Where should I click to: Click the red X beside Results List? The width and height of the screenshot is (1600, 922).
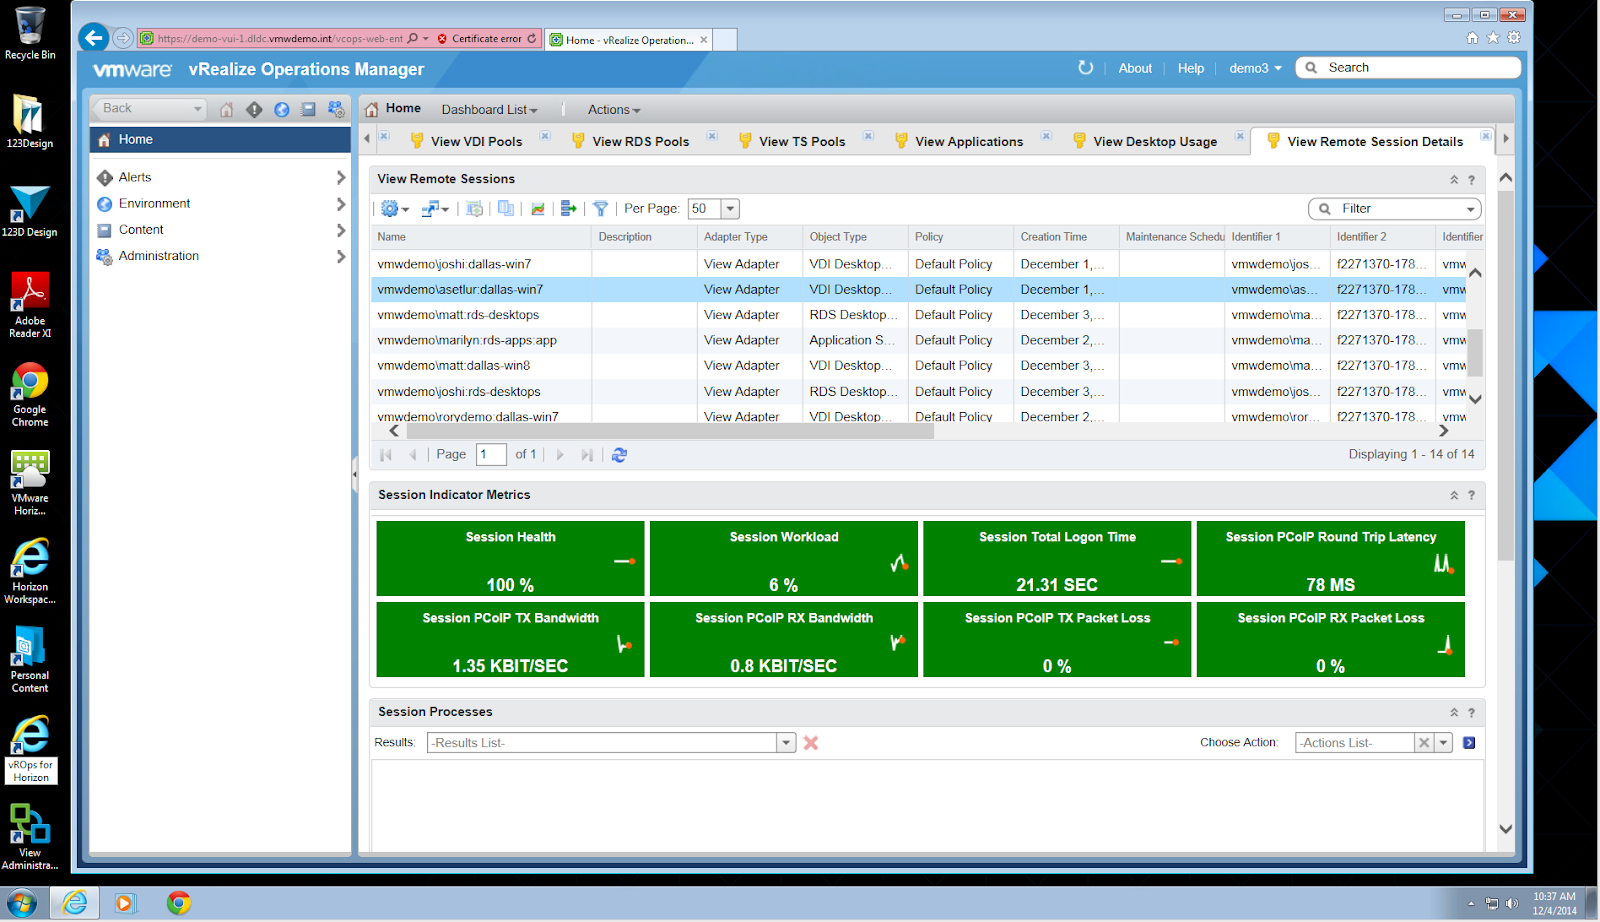(x=811, y=743)
